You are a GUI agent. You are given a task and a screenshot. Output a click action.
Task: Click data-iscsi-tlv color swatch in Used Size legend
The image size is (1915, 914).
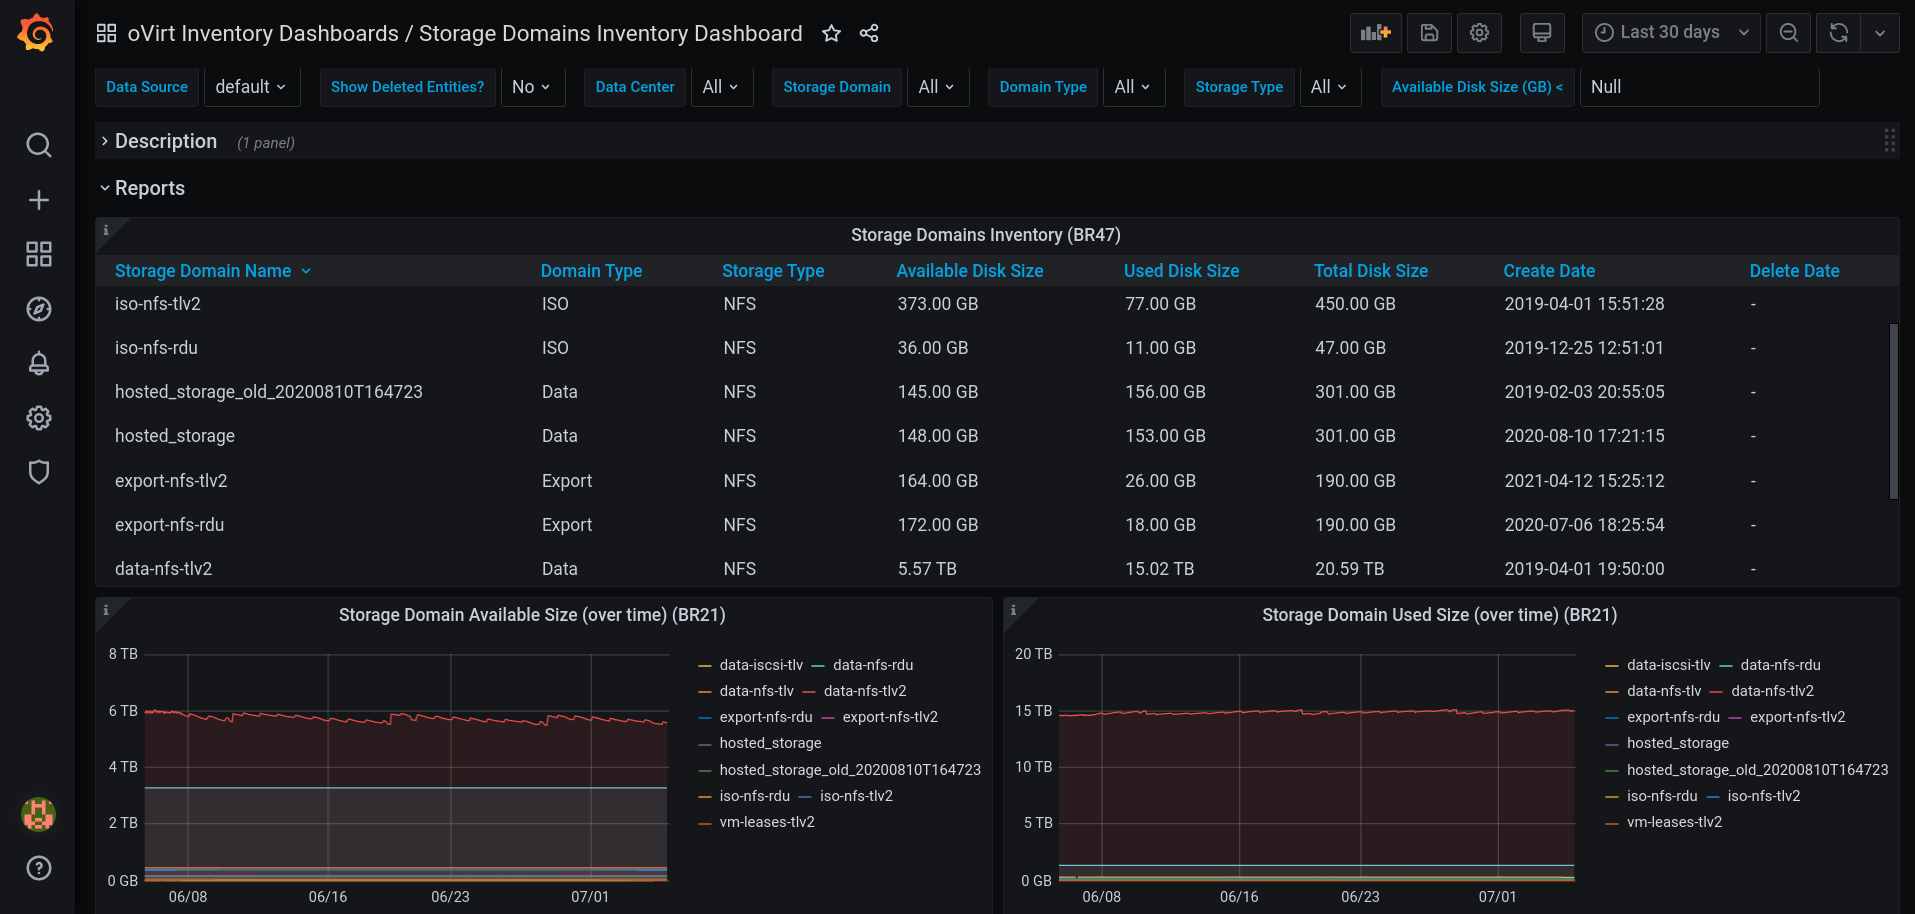click(1611, 666)
